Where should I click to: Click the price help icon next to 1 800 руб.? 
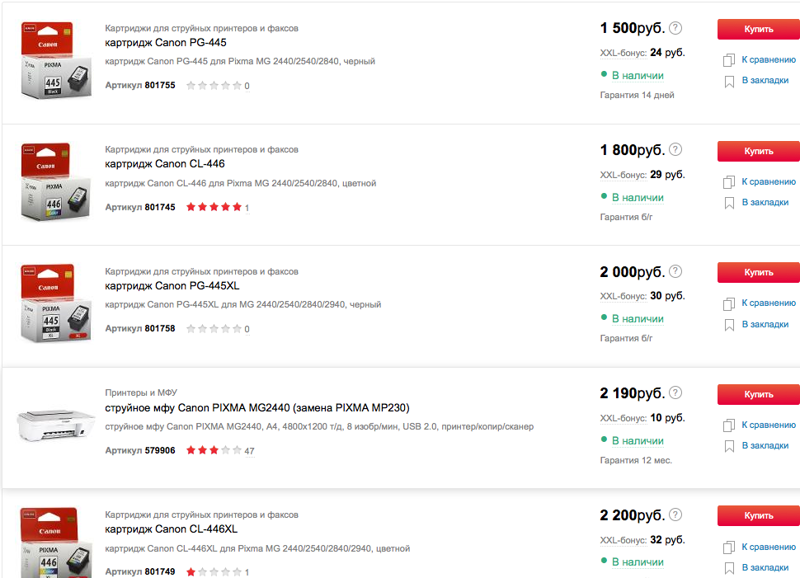click(x=675, y=149)
